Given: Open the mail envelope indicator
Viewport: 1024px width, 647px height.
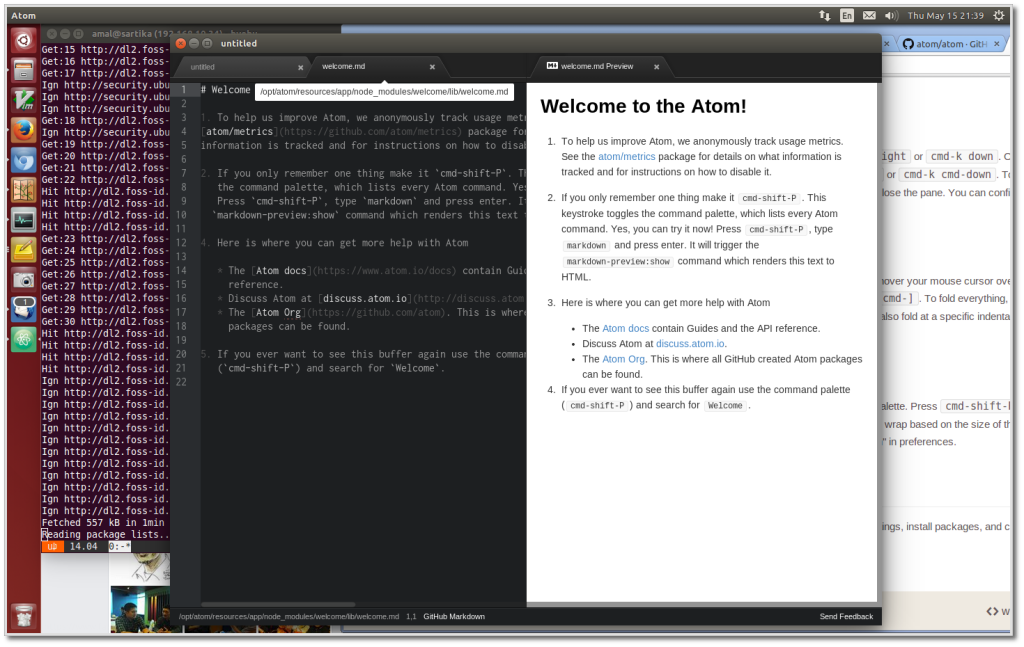Looking at the screenshot, I should pos(869,15).
